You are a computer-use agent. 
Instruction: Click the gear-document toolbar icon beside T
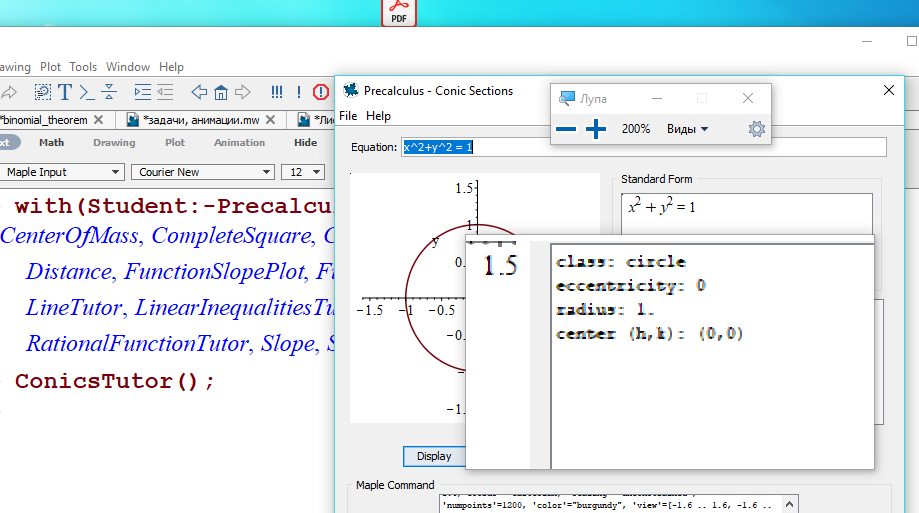42,92
